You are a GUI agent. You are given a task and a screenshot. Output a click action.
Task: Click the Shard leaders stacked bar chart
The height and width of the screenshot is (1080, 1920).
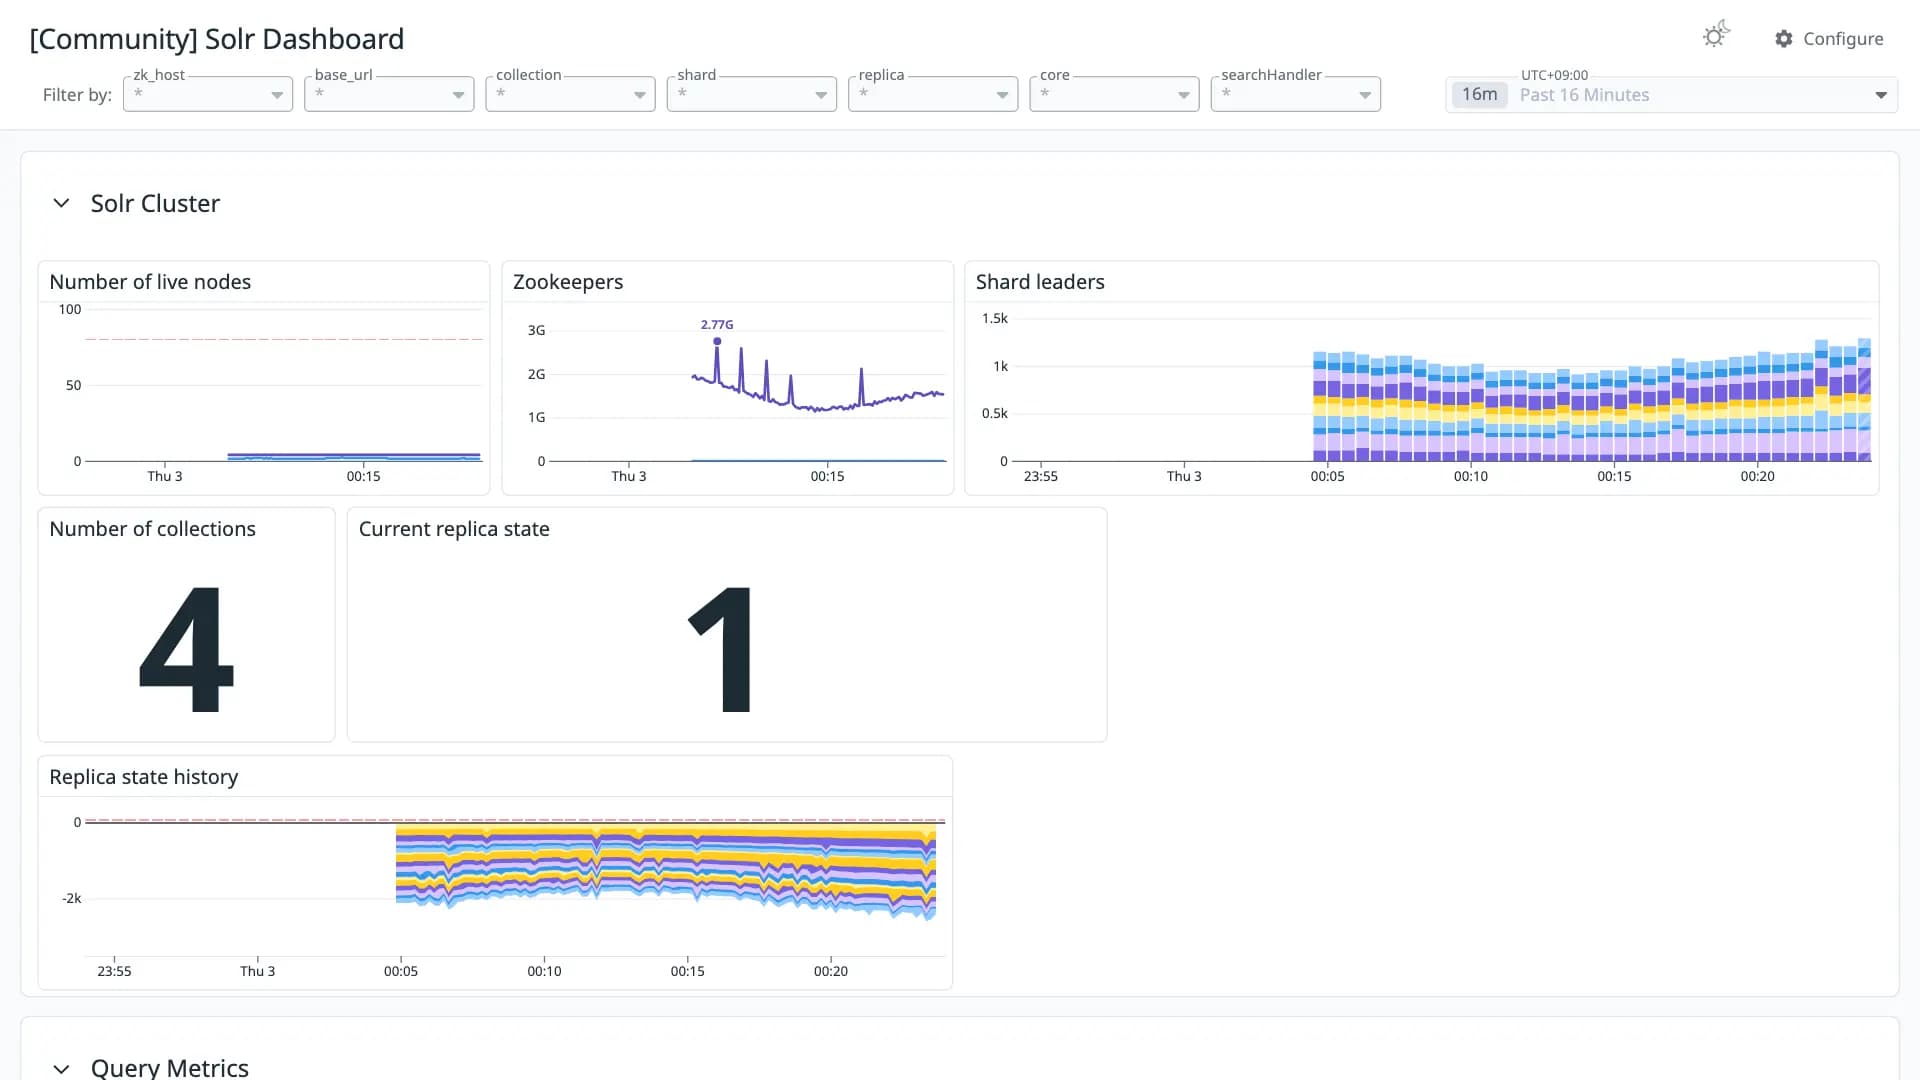coord(1591,400)
